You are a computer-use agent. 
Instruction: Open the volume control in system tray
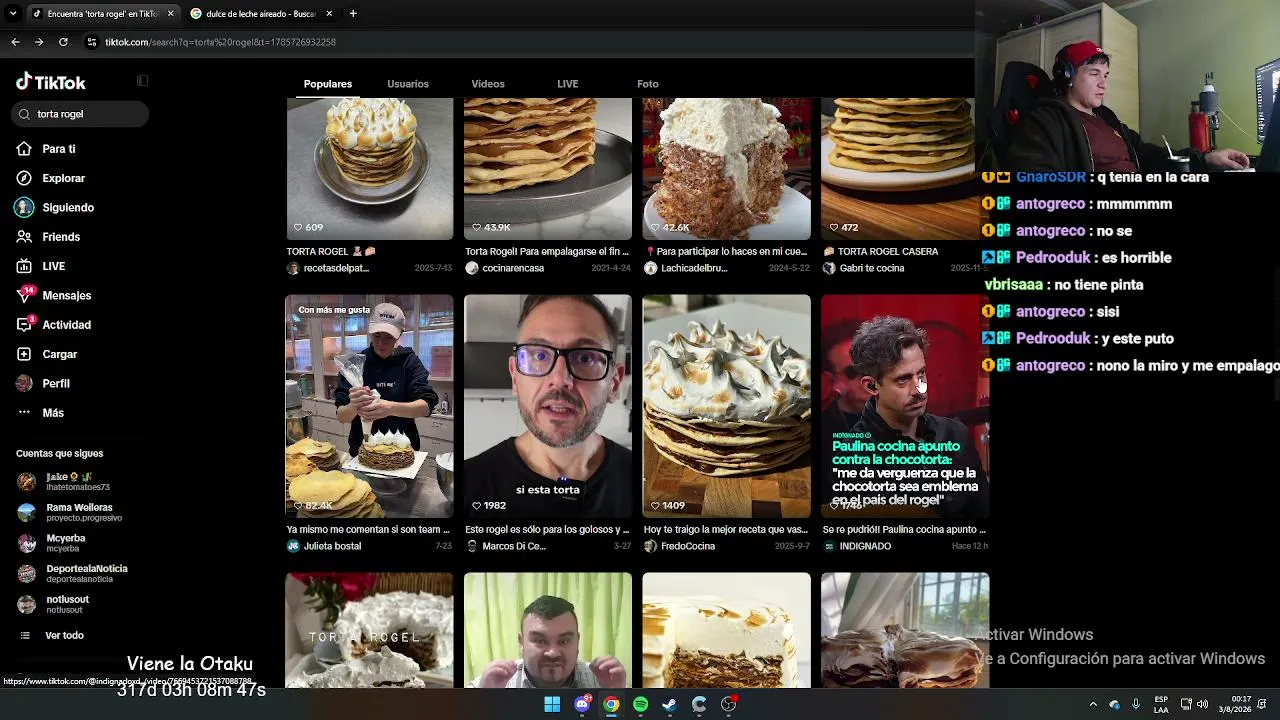pos(1202,704)
